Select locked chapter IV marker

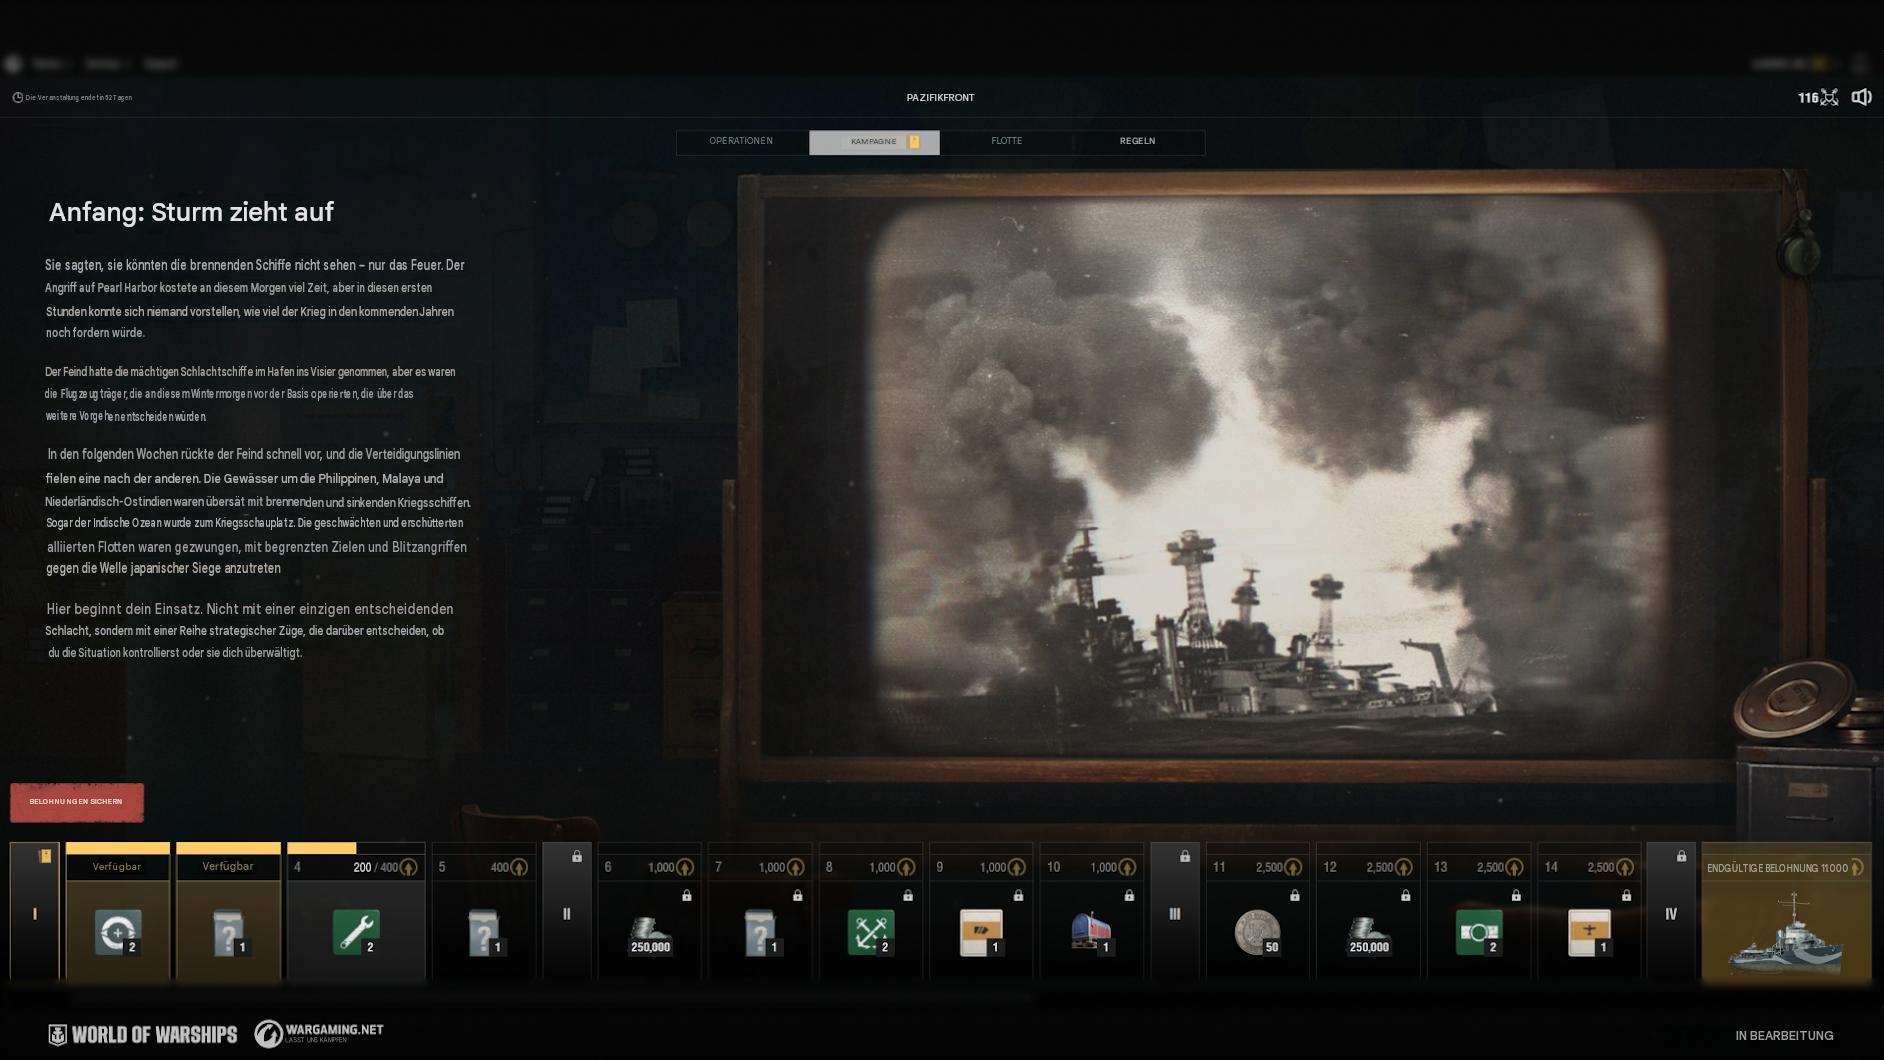1671,912
